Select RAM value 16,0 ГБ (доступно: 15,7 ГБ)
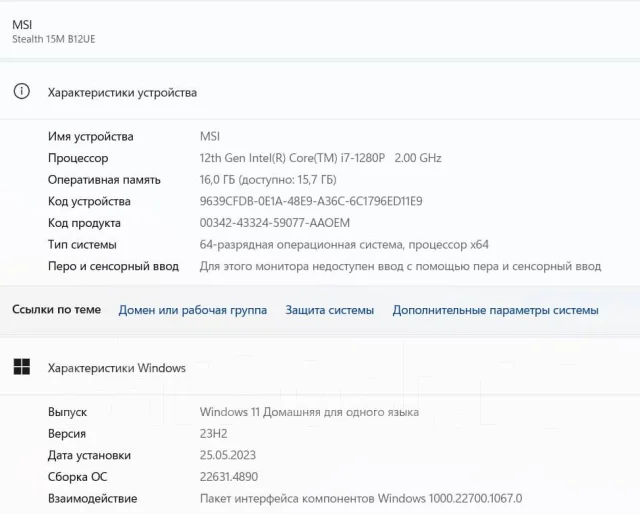 pos(268,180)
